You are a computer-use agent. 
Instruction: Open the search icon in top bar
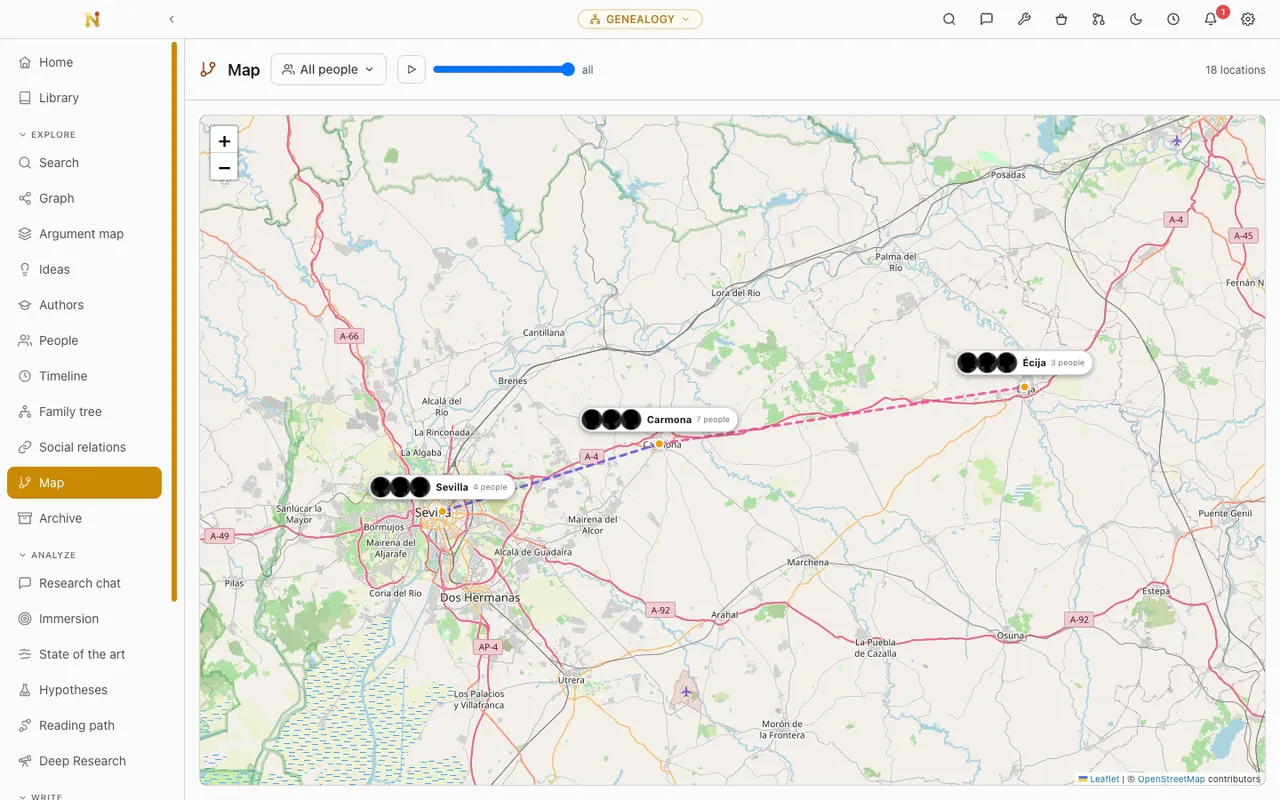(x=949, y=19)
